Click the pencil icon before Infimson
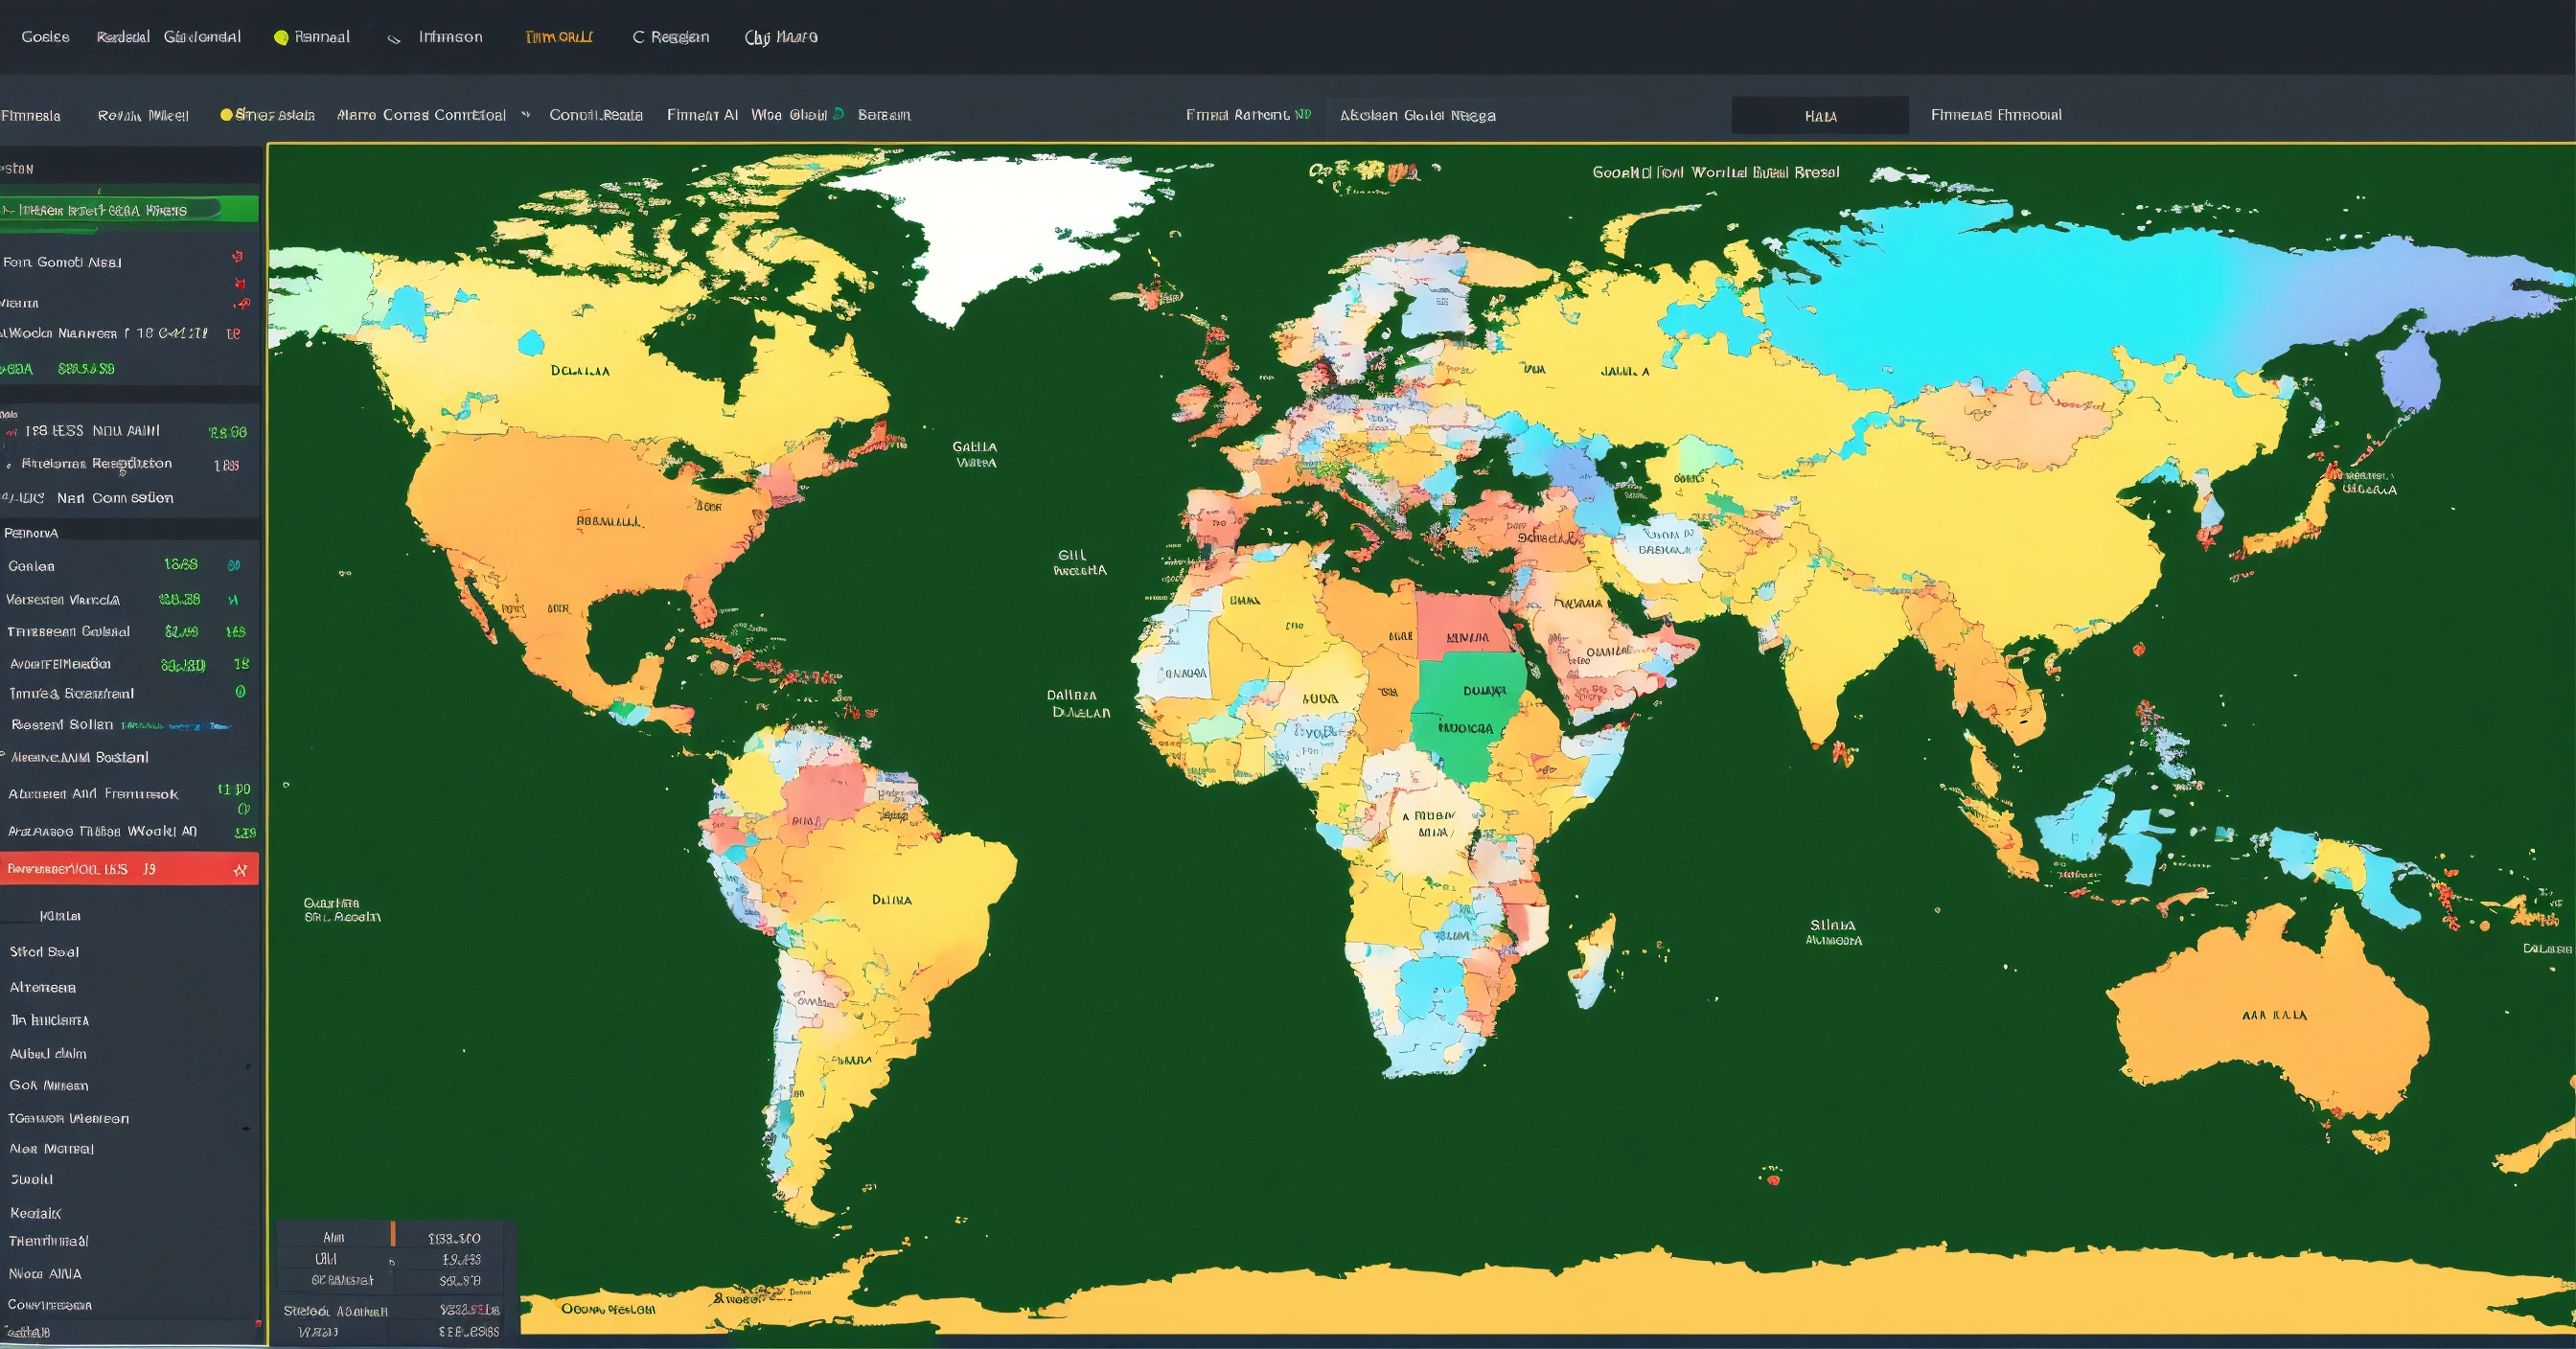The image size is (2576, 1349). [394, 38]
